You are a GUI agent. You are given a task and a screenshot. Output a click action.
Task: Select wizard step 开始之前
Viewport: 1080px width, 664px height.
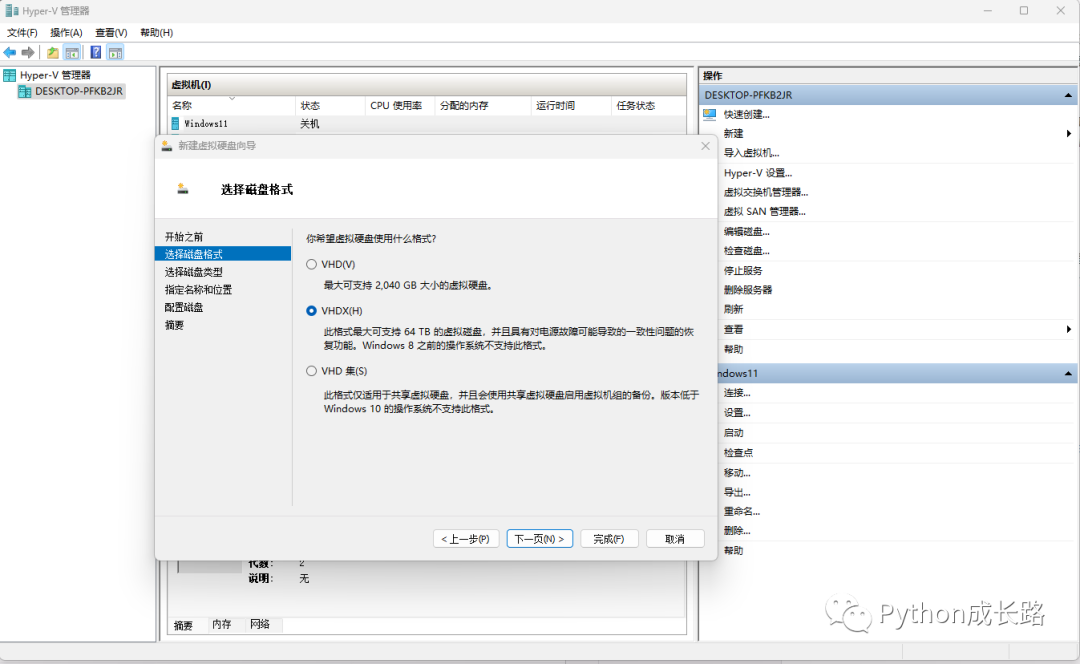tap(184, 236)
